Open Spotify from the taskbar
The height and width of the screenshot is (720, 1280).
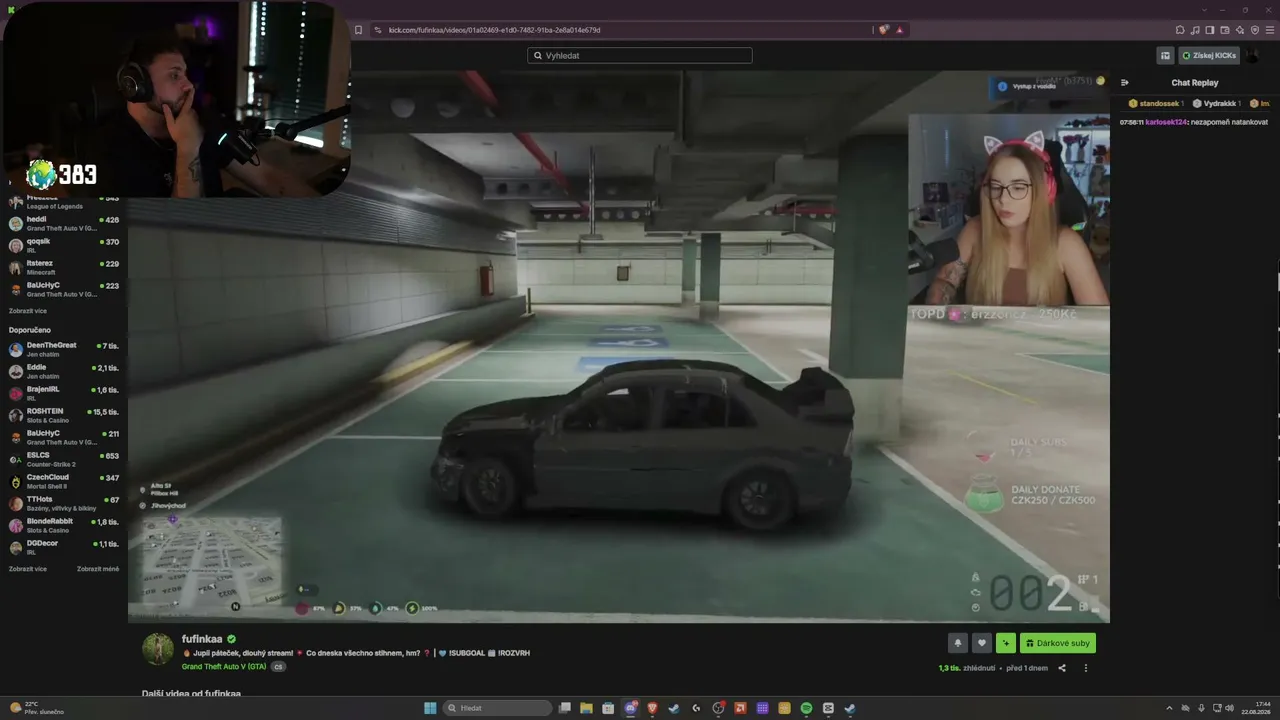coord(806,708)
